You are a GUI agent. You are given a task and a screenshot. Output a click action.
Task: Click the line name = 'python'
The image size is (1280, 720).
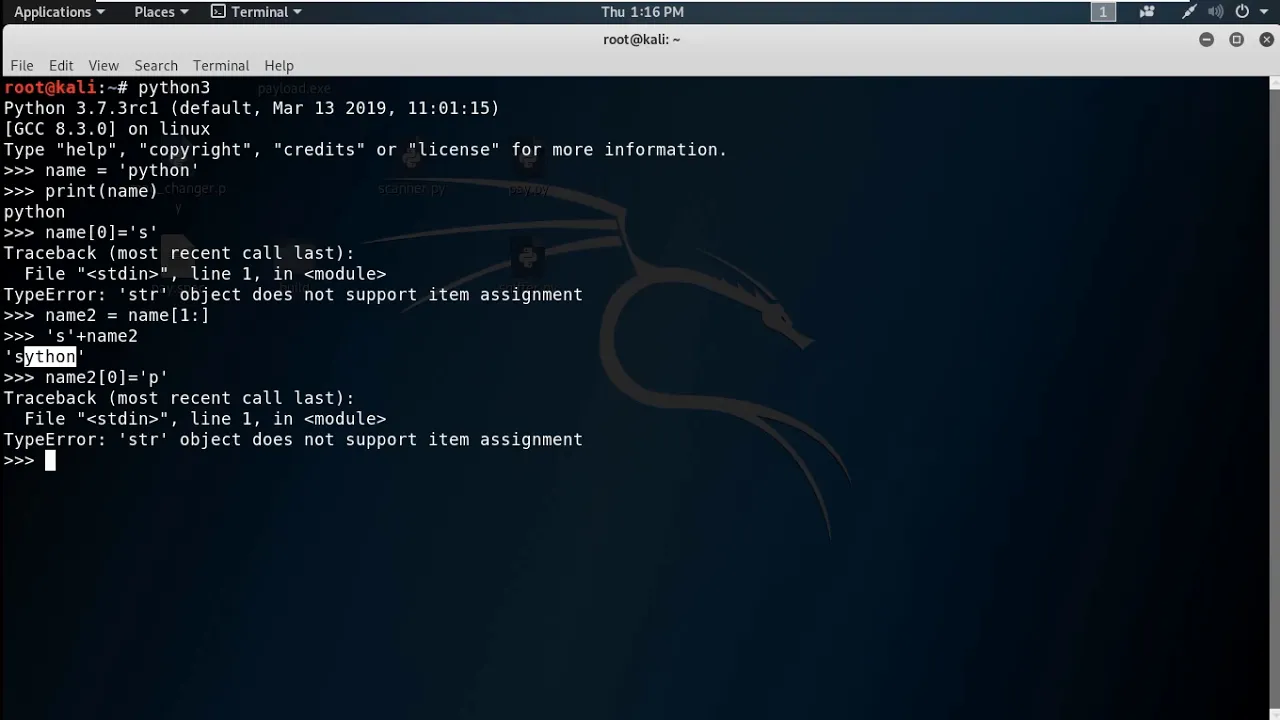coord(101,170)
